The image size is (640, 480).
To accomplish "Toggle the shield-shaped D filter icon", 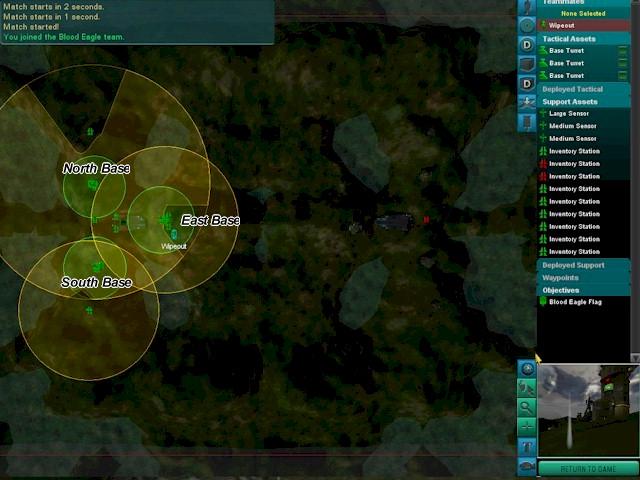I will tap(527, 84).
